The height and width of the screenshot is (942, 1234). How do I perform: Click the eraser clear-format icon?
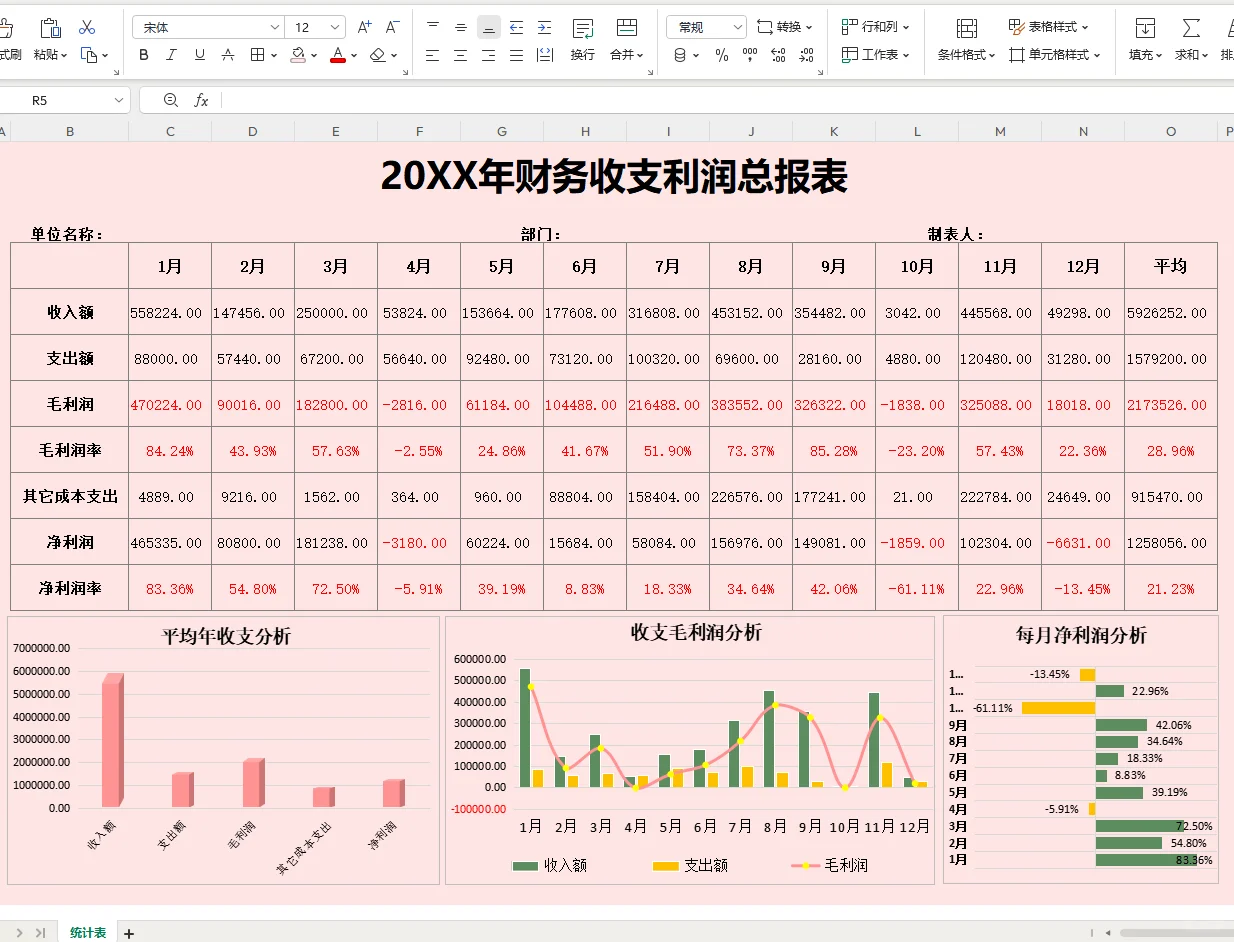pyautogui.click(x=377, y=55)
